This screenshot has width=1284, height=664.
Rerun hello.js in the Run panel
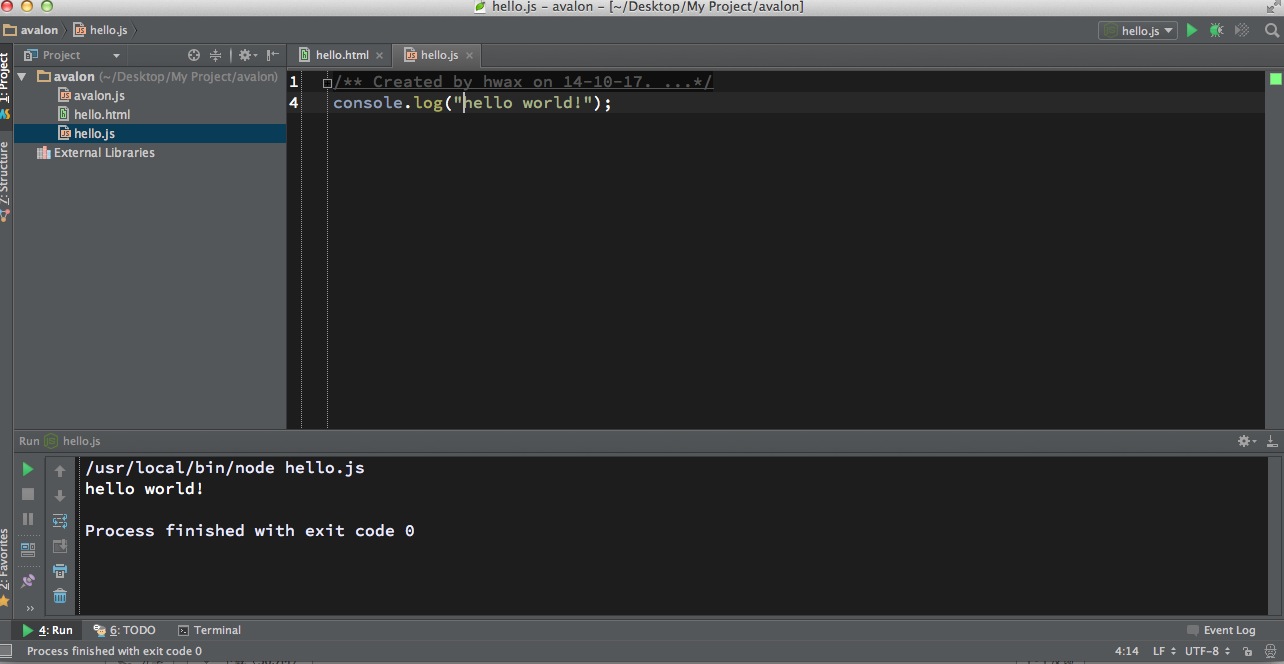(27, 468)
